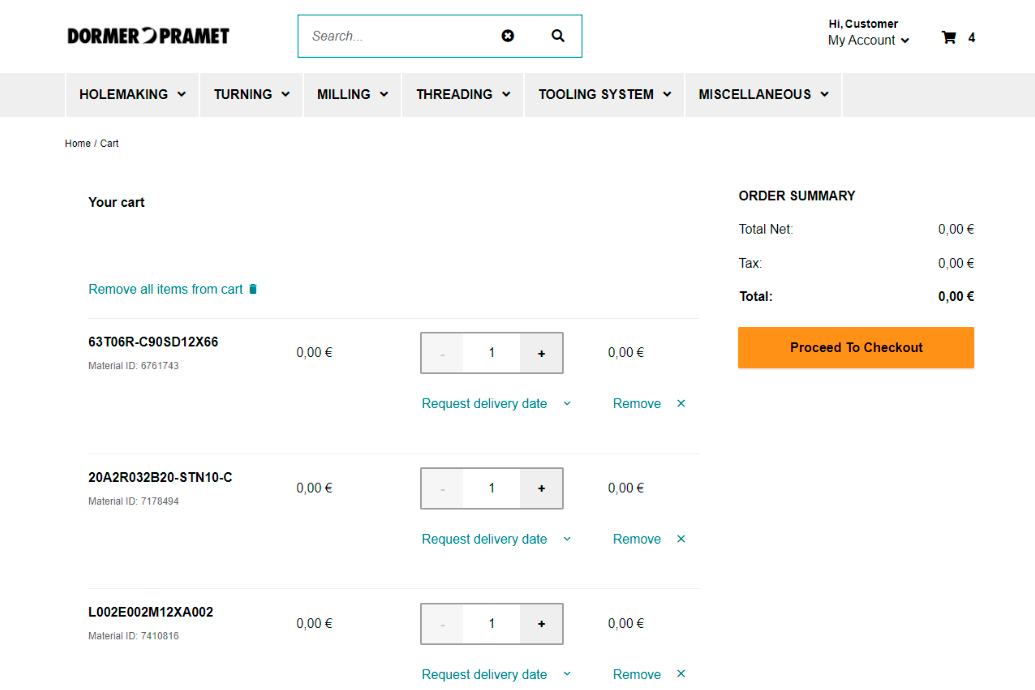Click X icon to remove 20A2R032B20-STN10-C

click(x=681, y=539)
